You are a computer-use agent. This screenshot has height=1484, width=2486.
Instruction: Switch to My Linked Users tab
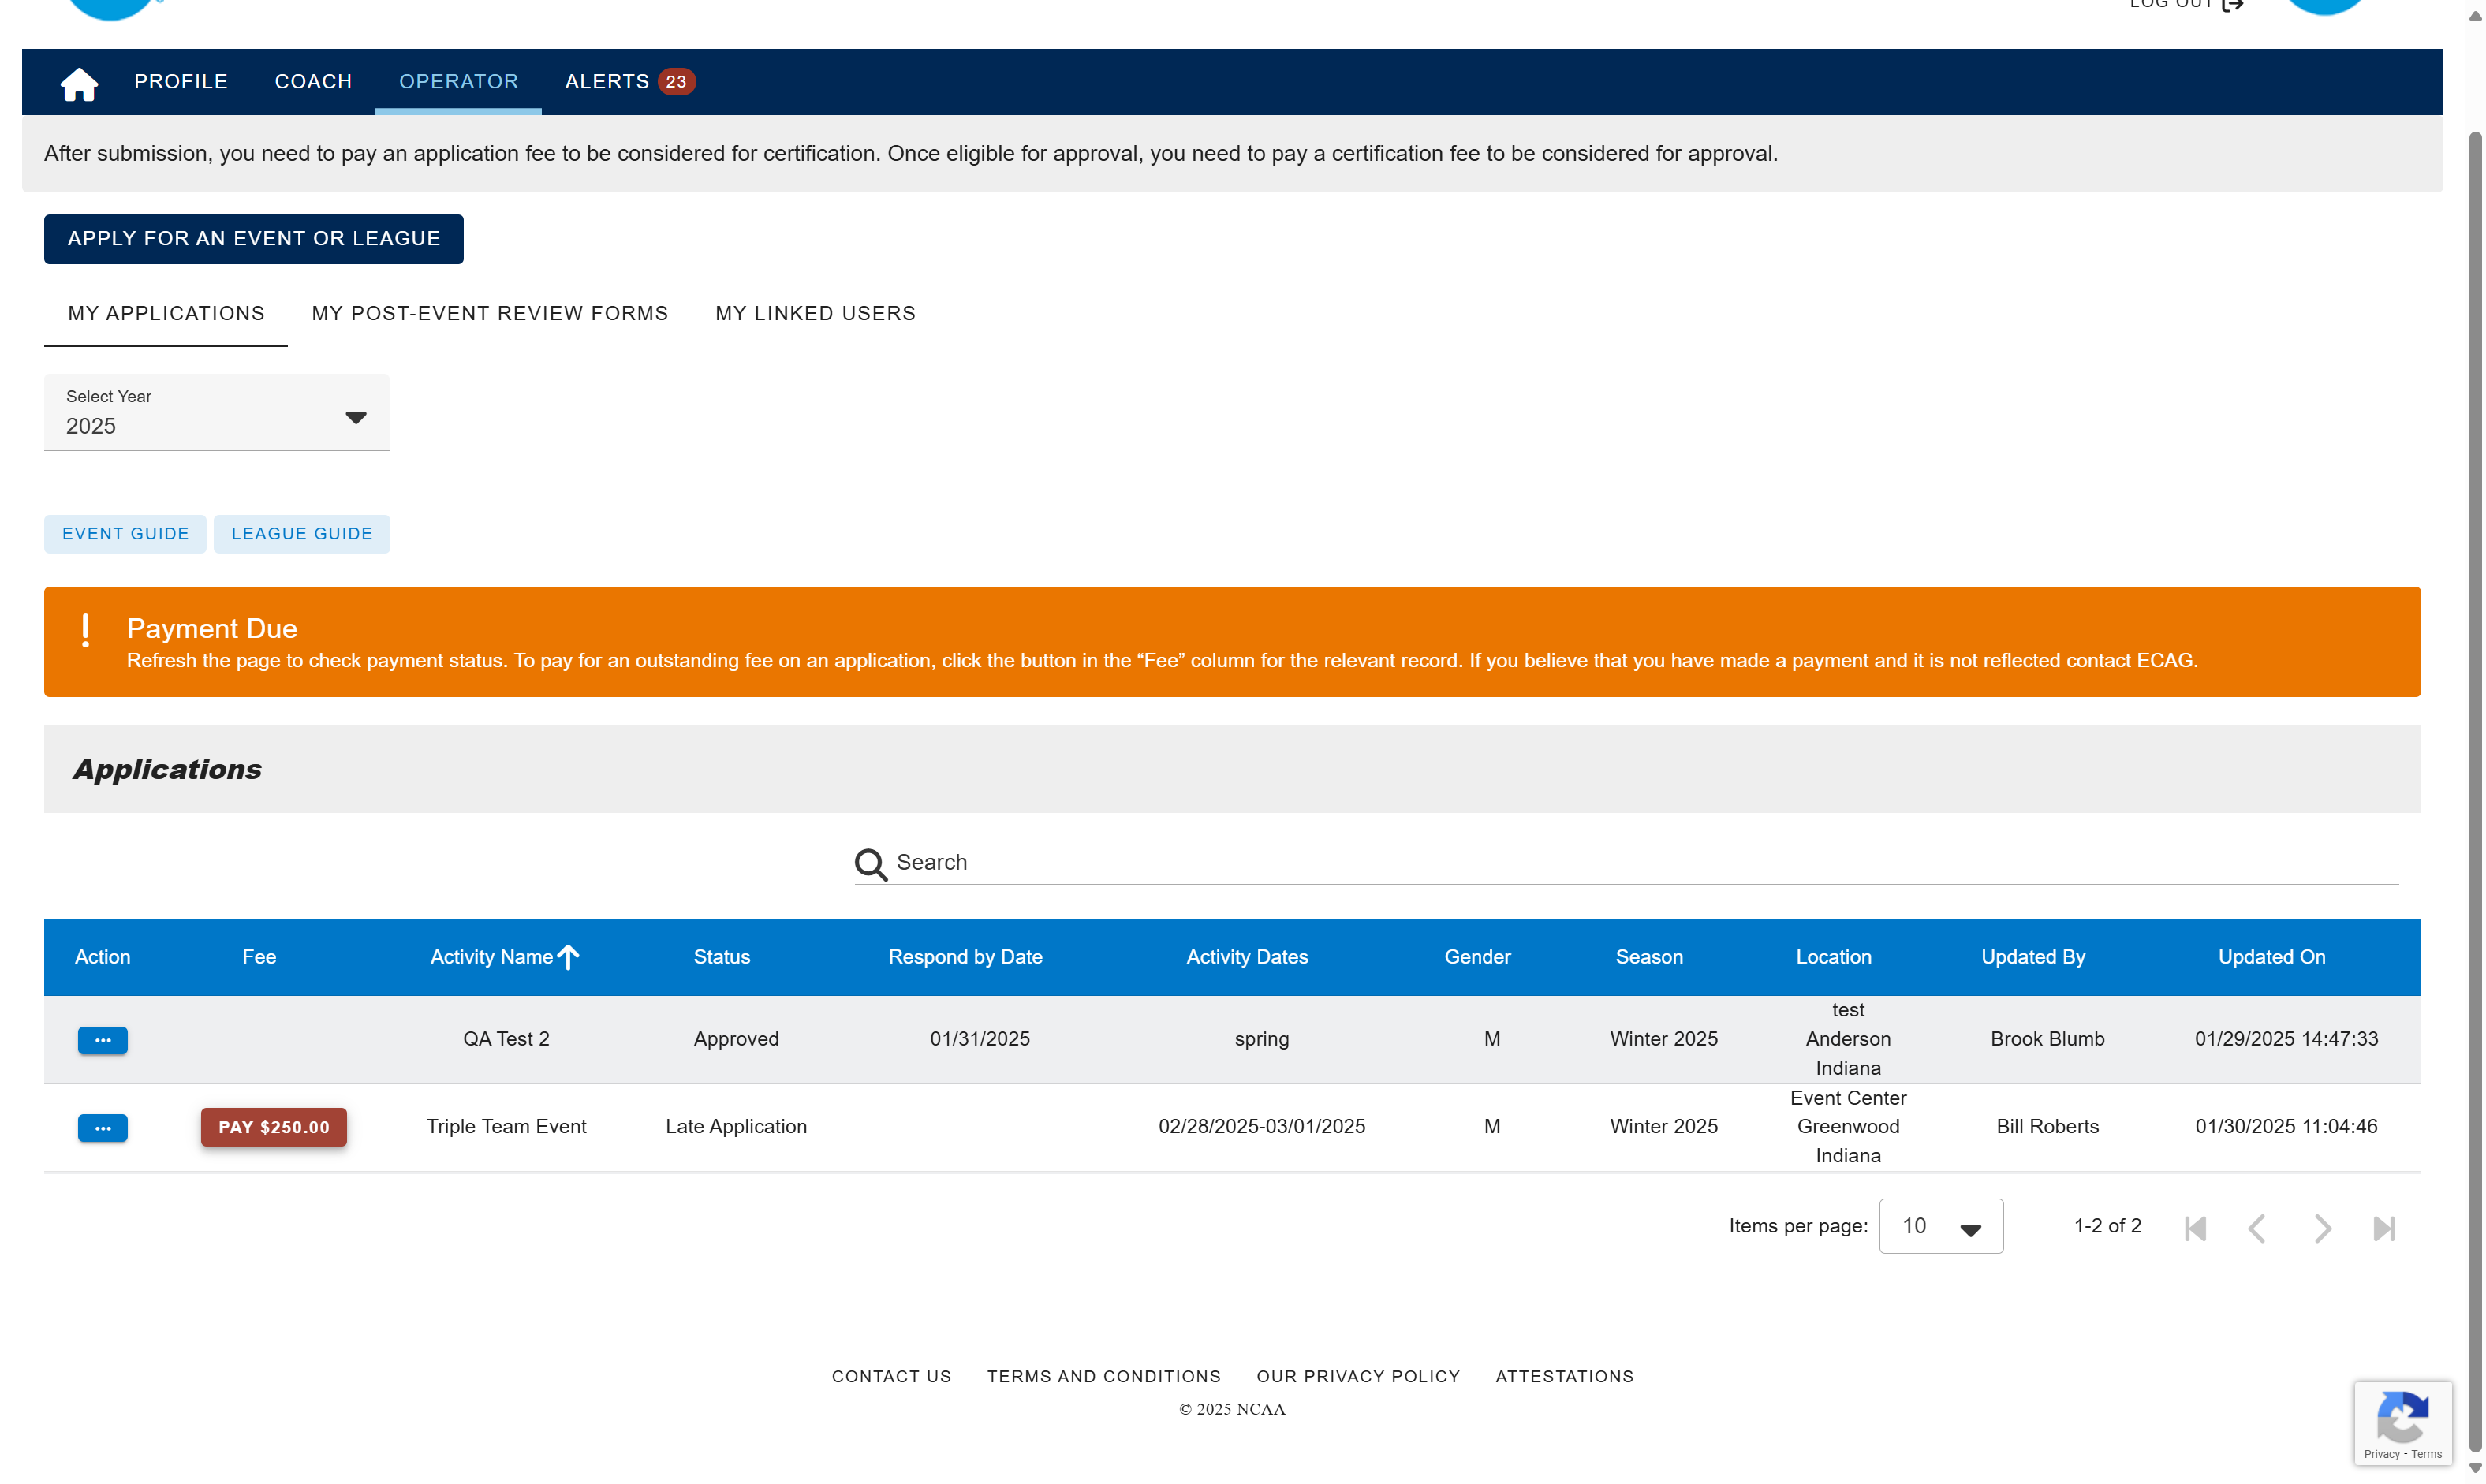click(x=815, y=314)
